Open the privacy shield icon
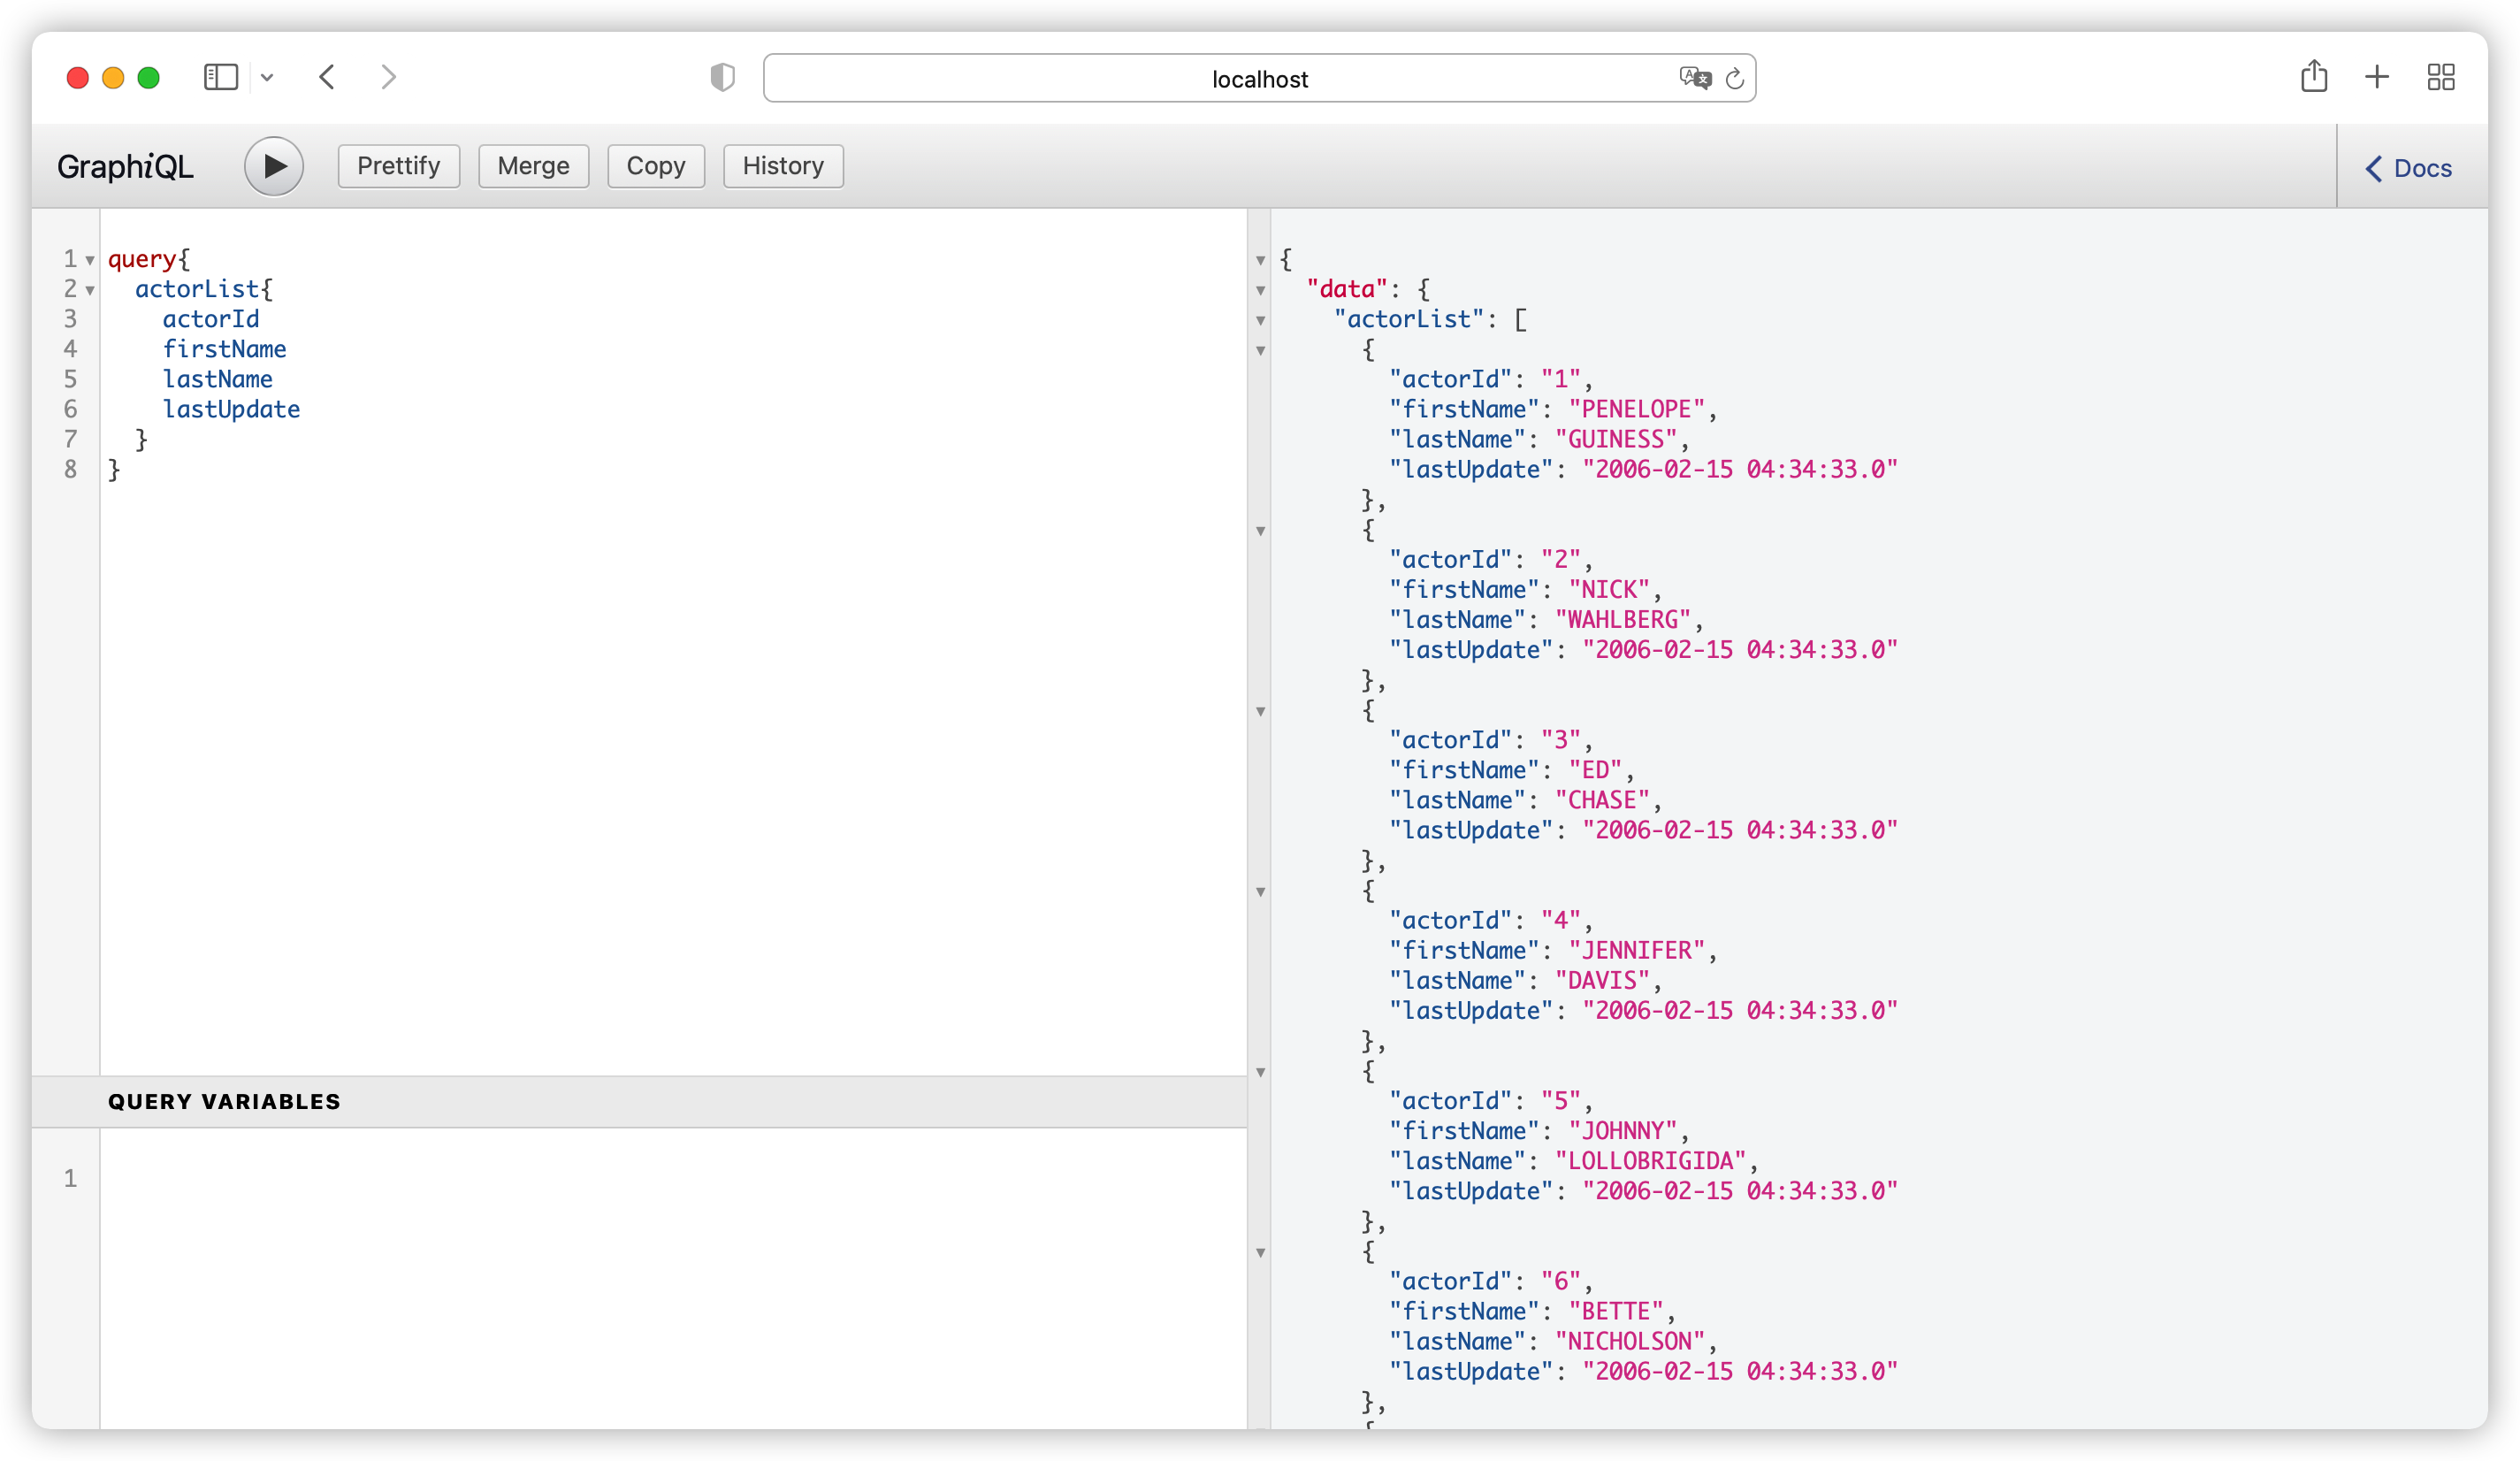 [722, 77]
